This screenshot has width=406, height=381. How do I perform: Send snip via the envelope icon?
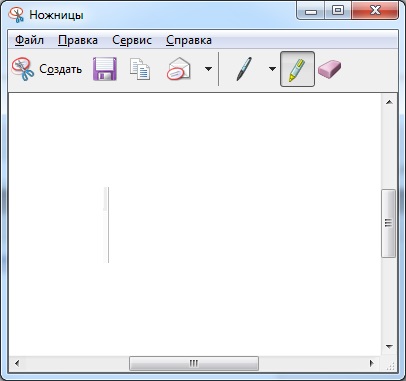coord(179,69)
